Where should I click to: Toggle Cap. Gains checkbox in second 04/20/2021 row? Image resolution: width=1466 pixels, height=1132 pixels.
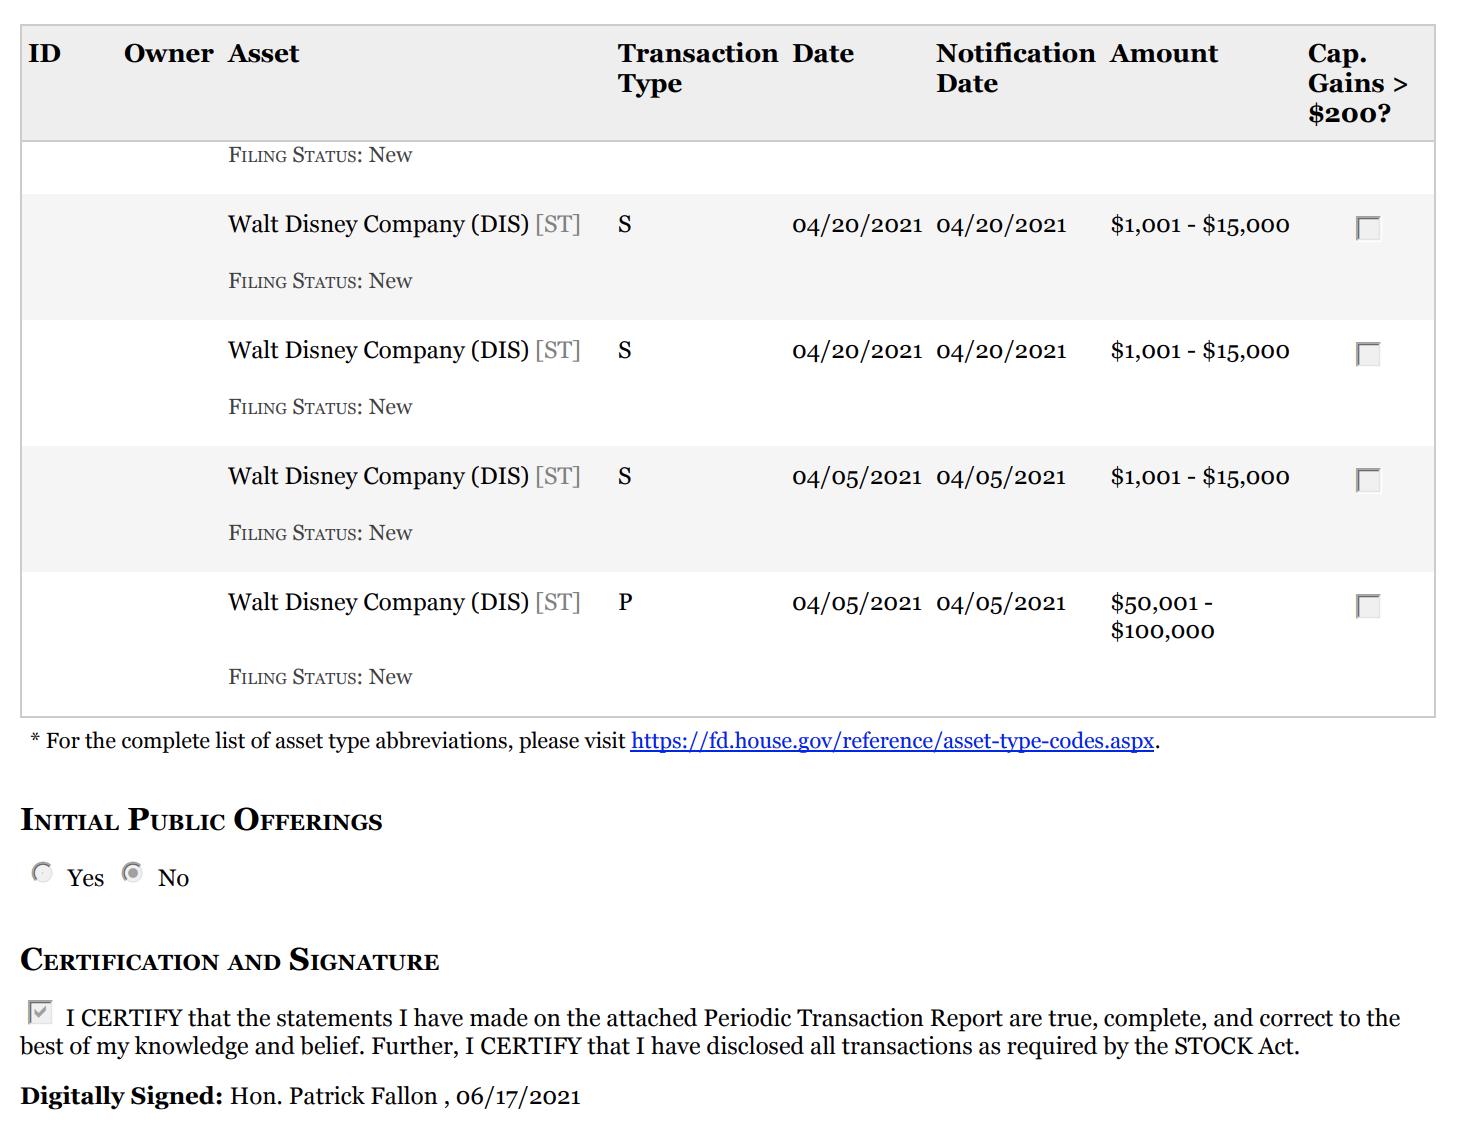(x=1367, y=354)
